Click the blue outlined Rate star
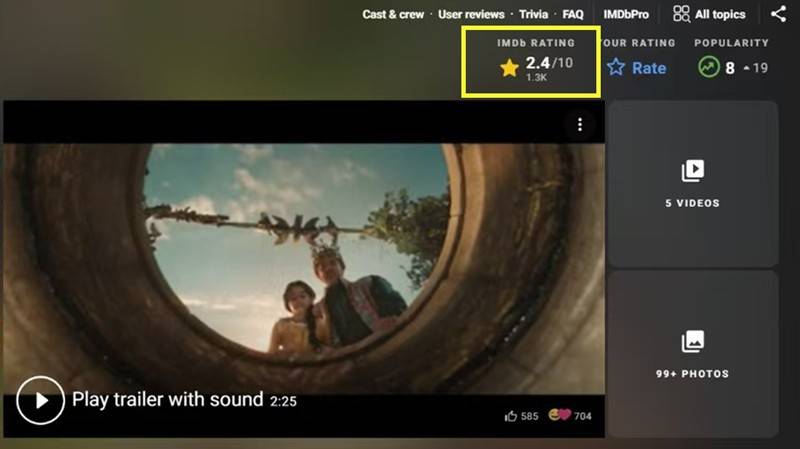 tap(616, 68)
